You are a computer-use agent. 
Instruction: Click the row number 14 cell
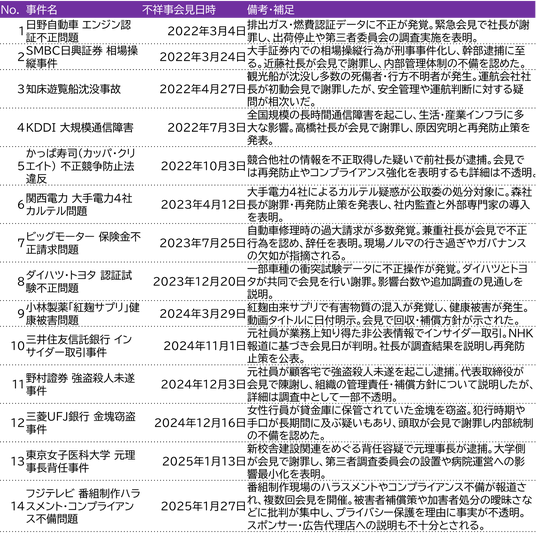coord(18,506)
